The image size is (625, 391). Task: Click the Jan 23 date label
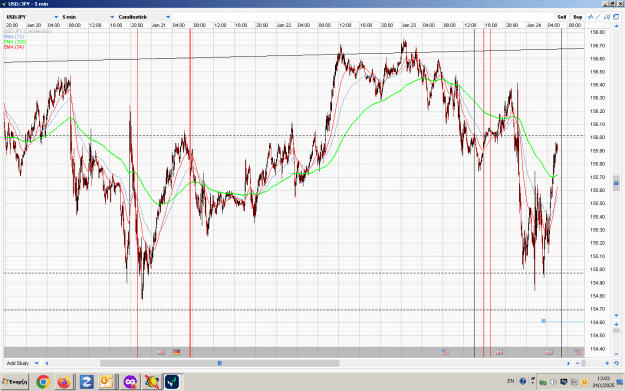409,25
